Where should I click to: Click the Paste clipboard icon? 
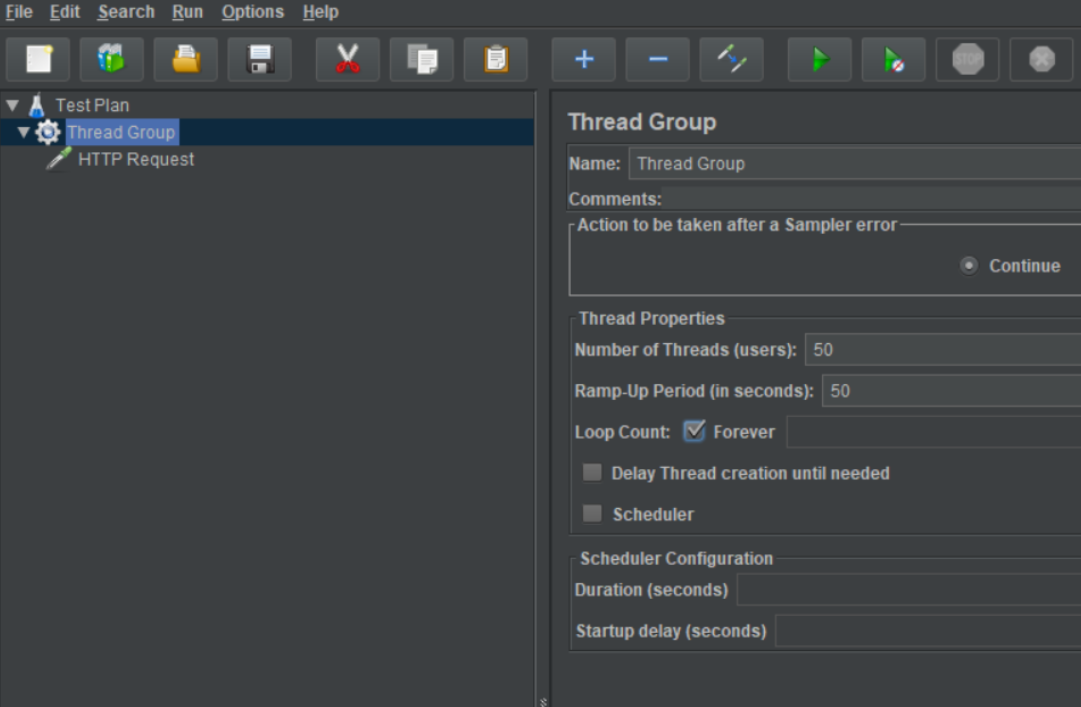pyautogui.click(x=496, y=60)
